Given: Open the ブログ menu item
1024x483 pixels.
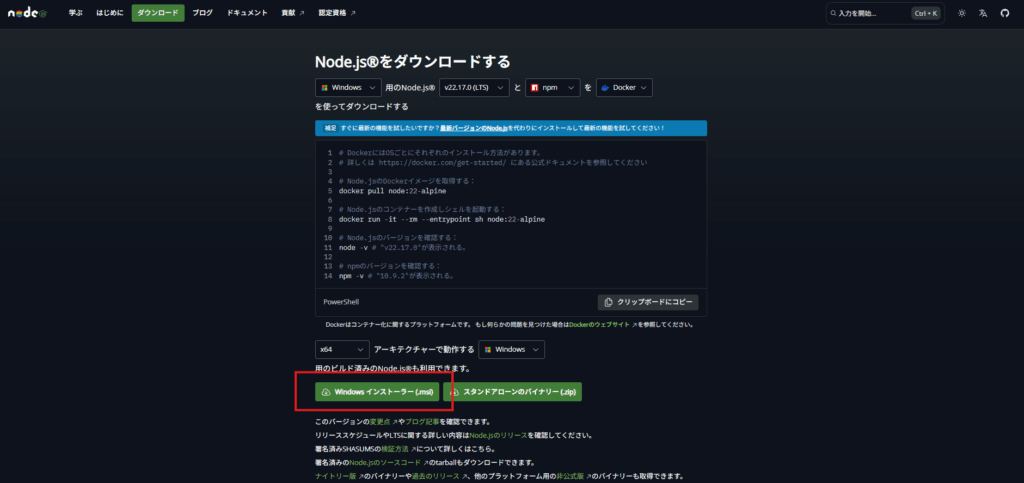Looking at the screenshot, I should [x=202, y=13].
